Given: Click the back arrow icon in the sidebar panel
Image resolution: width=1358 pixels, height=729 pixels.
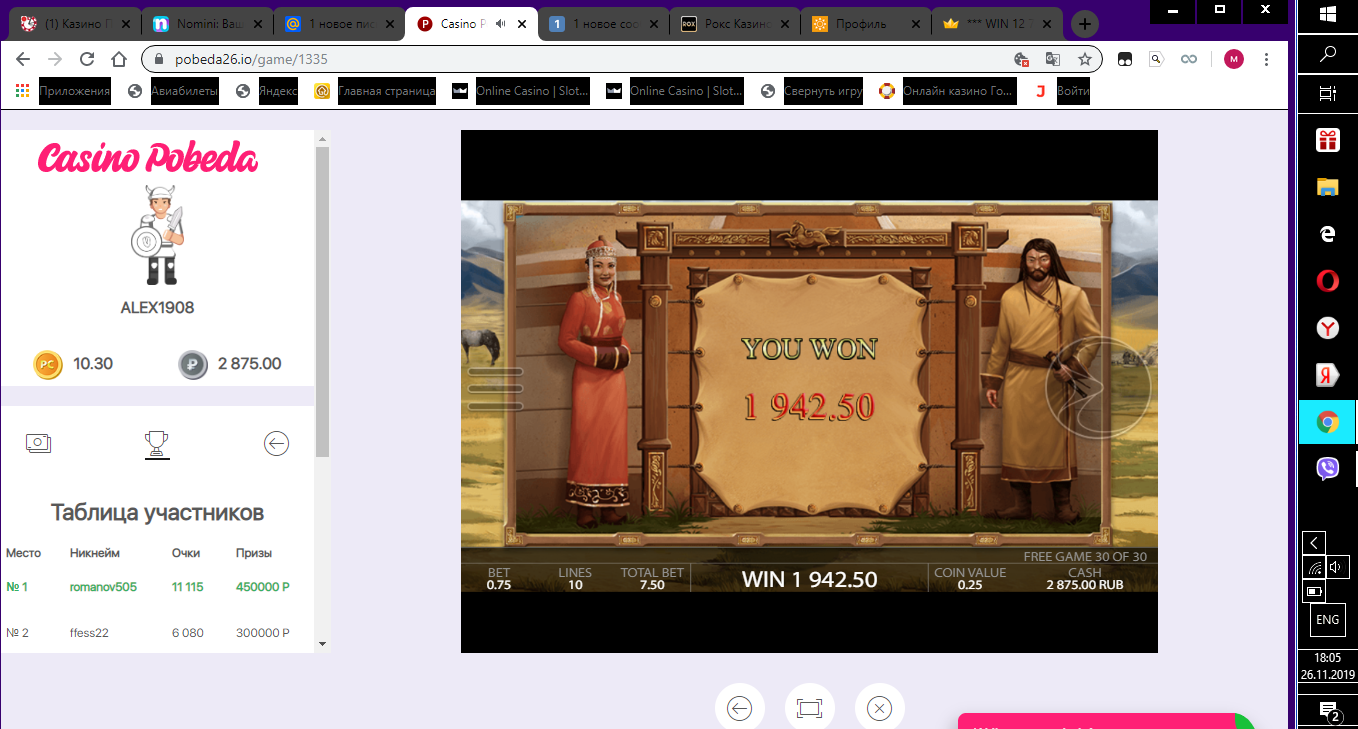Looking at the screenshot, I should pos(276,443).
